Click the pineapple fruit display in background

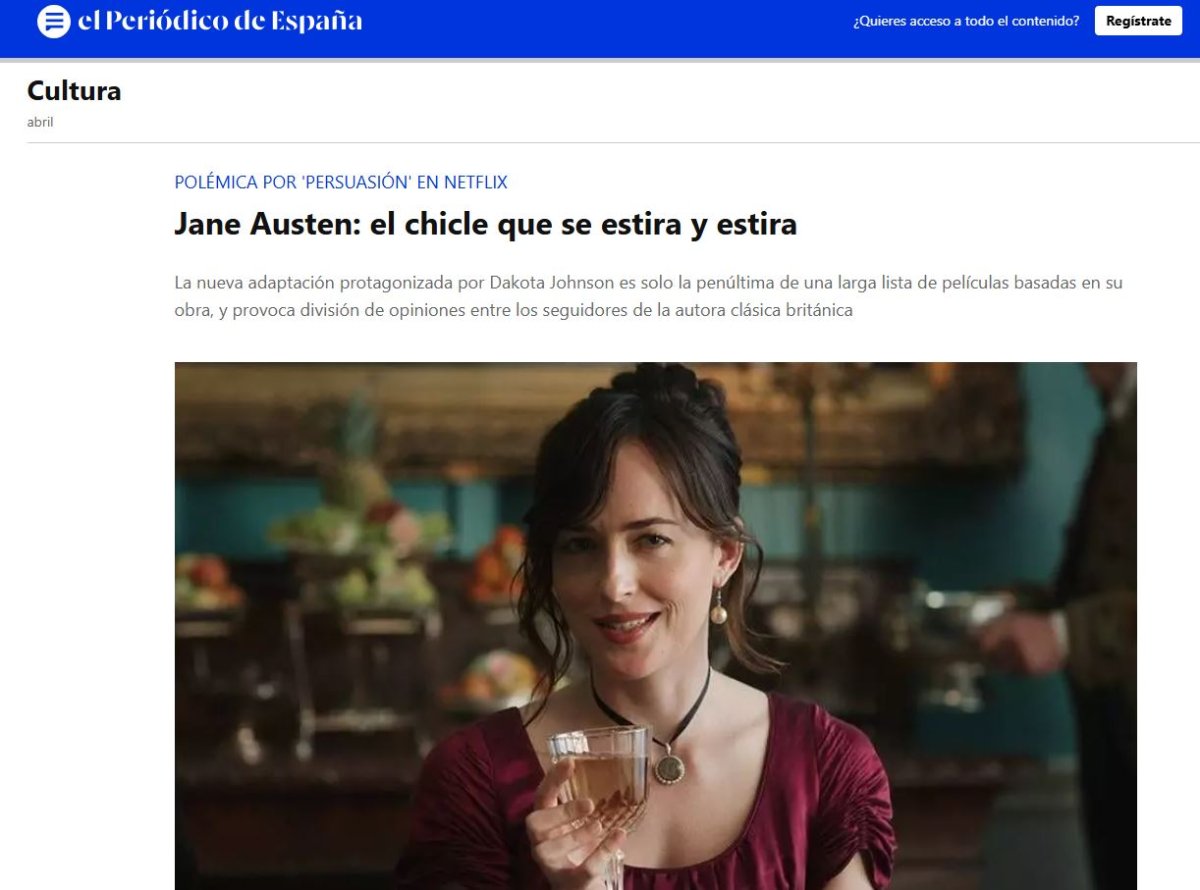coord(351,460)
